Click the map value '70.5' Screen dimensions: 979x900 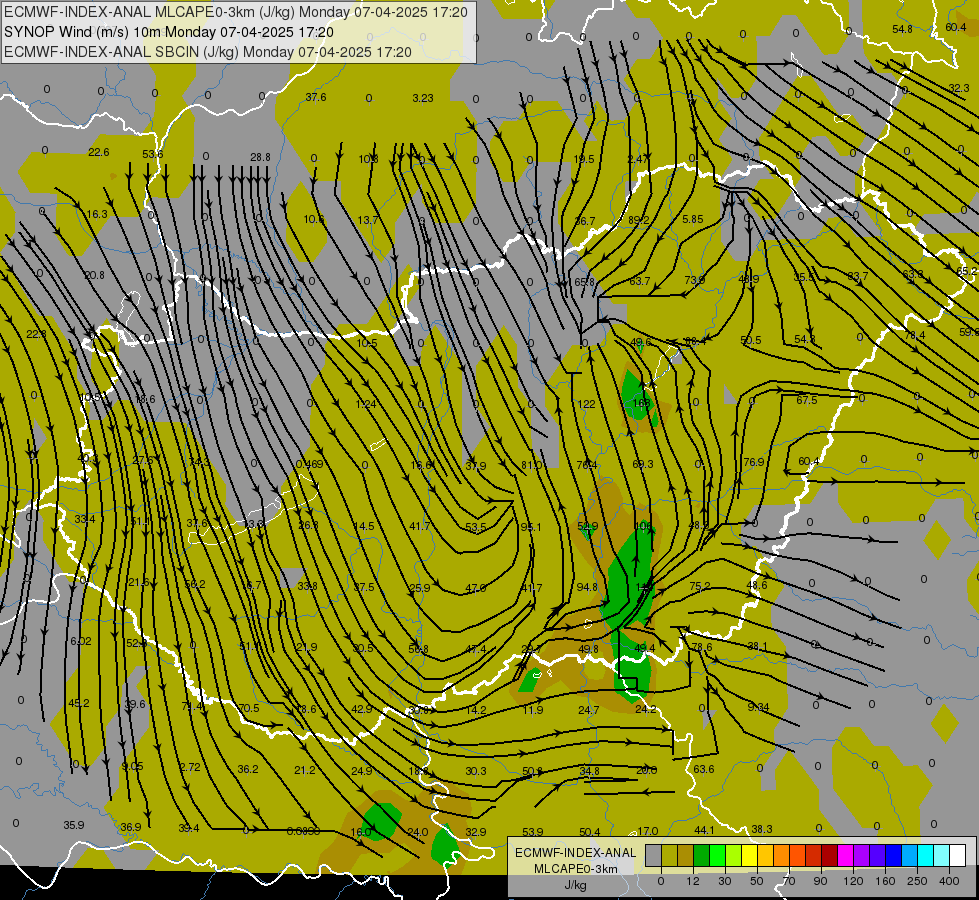[248, 708]
